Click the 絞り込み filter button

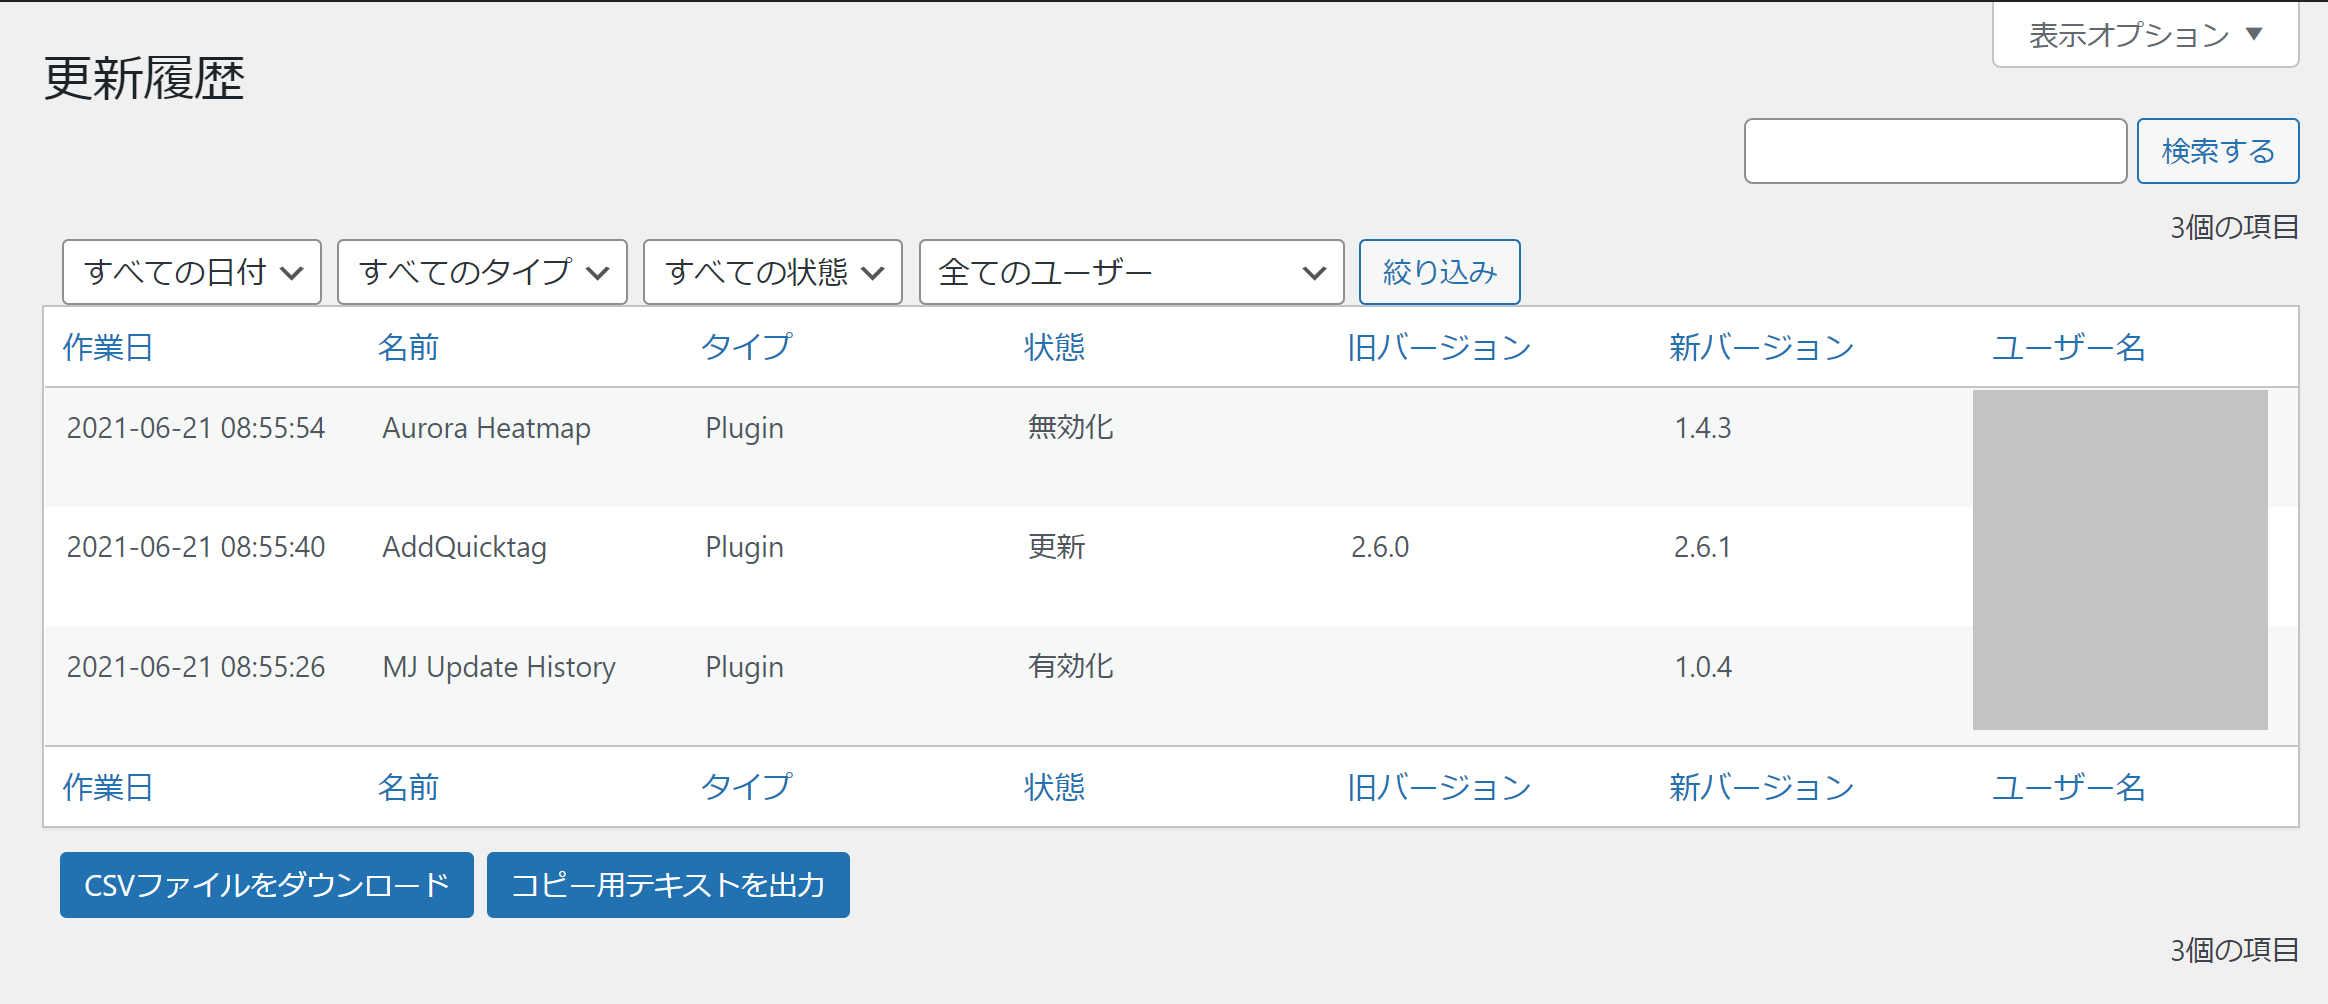(x=1439, y=272)
